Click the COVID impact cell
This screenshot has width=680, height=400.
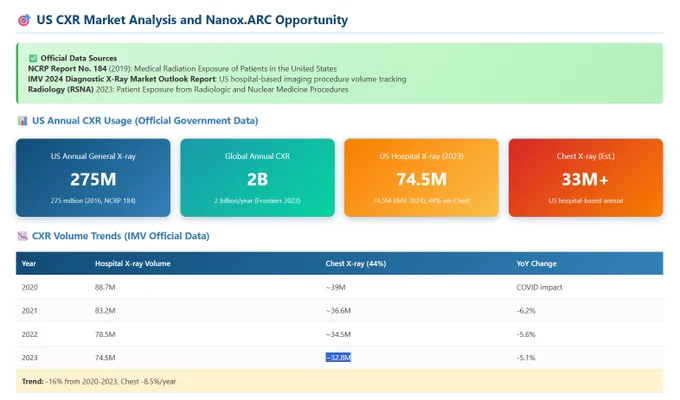[x=539, y=287]
